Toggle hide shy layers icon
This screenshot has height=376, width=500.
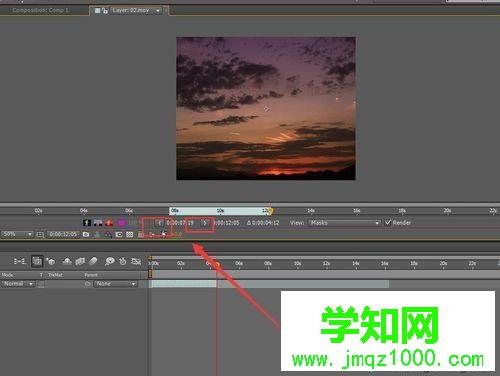coord(67,261)
